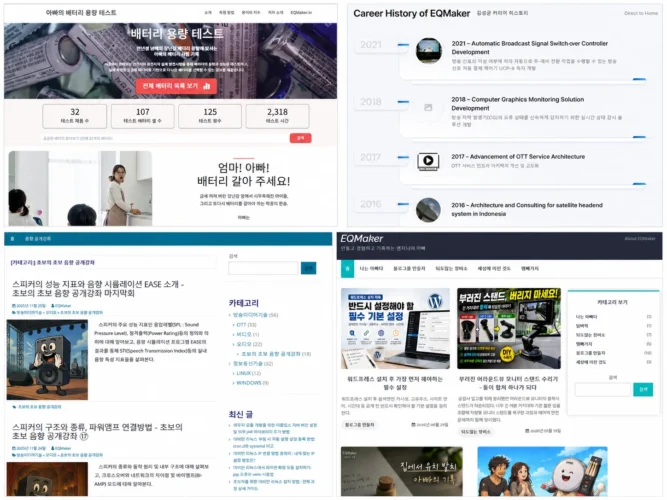
Task: Select the stat card showing 2,318
Action: (277, 116)
